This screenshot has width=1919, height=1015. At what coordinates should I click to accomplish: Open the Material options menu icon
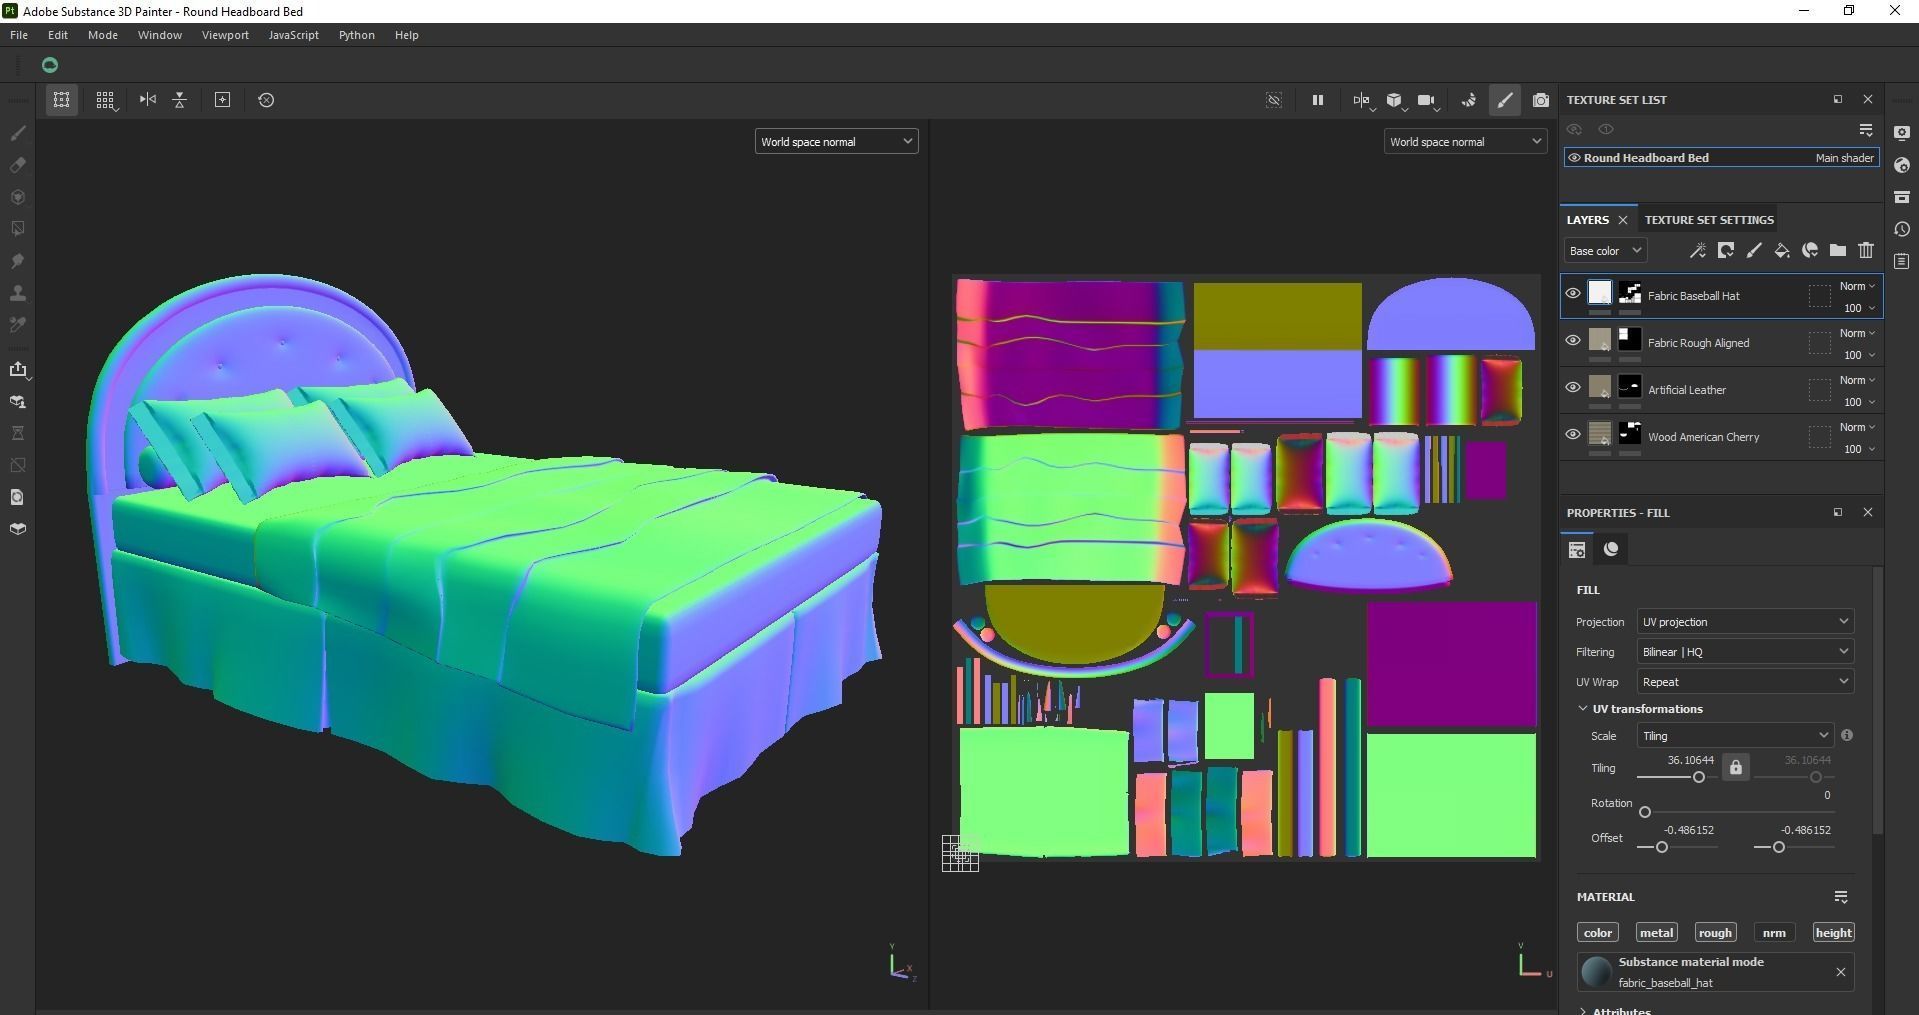1841,897
